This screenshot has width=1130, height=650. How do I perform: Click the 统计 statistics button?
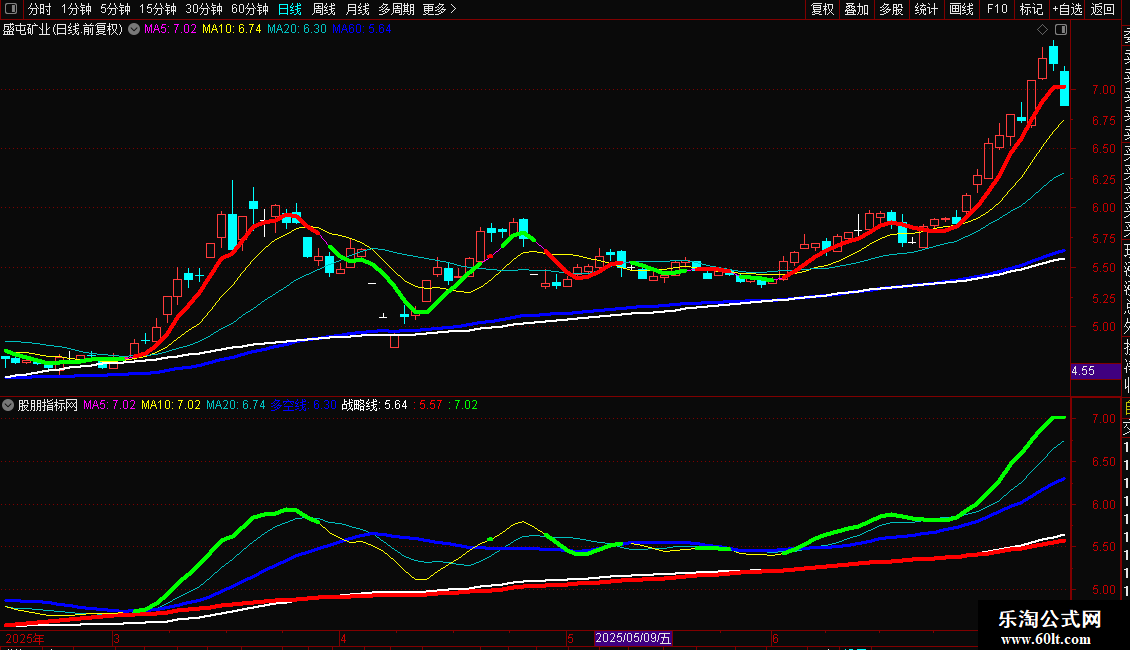[x=926, y=9]
